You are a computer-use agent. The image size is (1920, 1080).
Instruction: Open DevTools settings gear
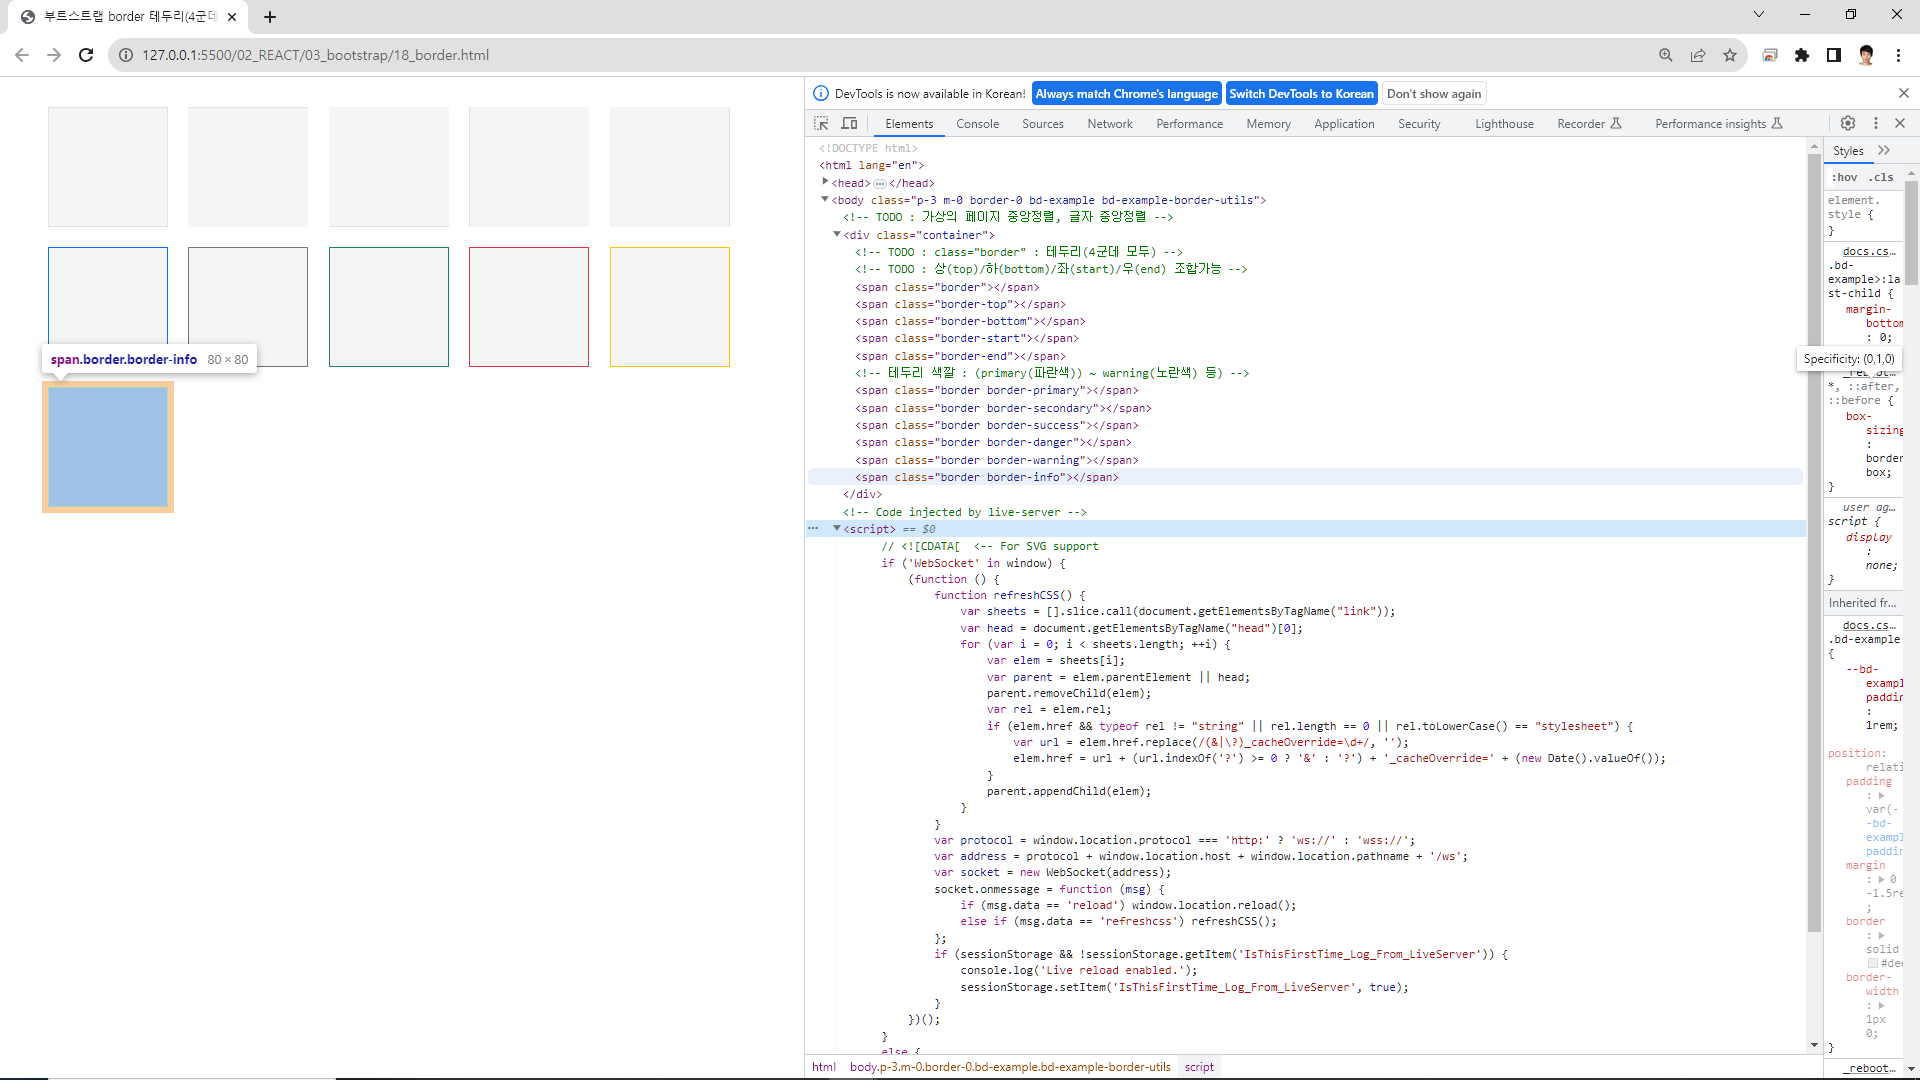[x=1848, y=123]
